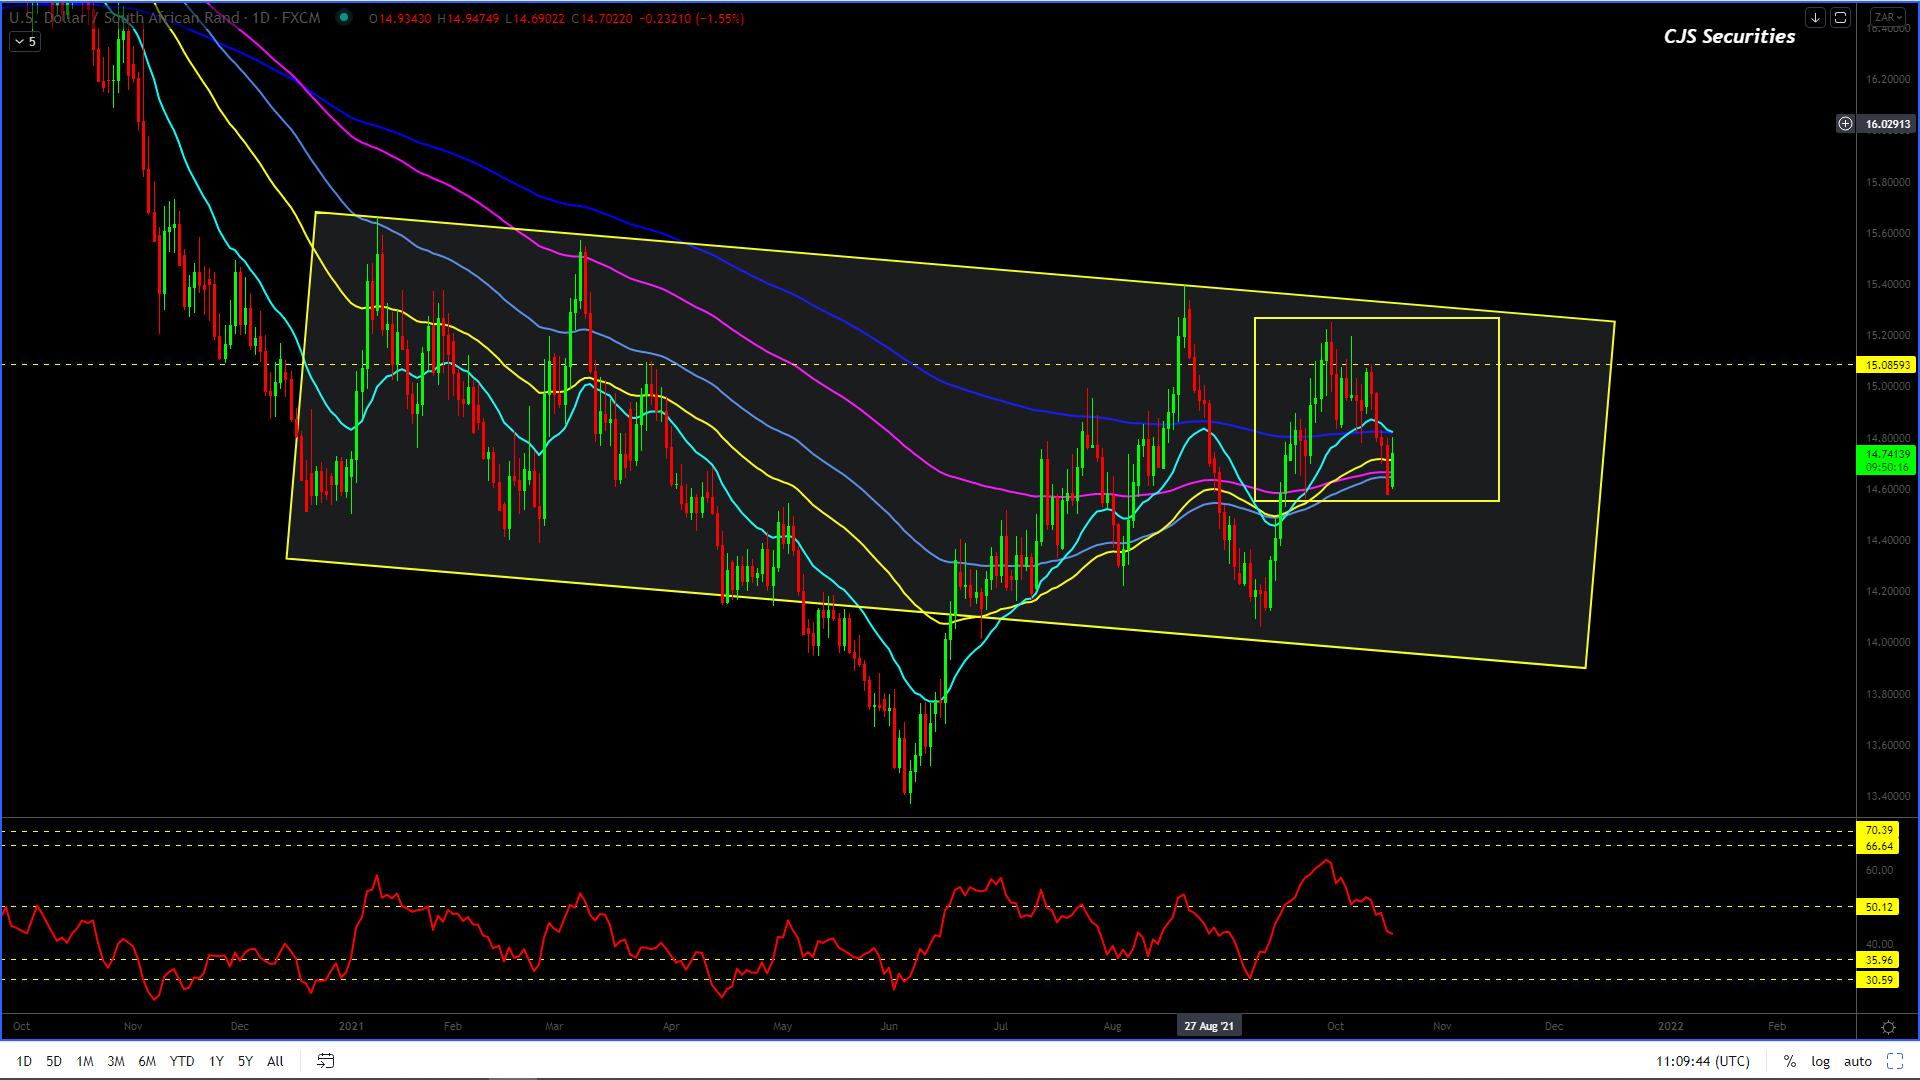Expand the indicators legend chevron showing 5
Viewport: 1920px width, 1080px height.
[x=25, y=42]
